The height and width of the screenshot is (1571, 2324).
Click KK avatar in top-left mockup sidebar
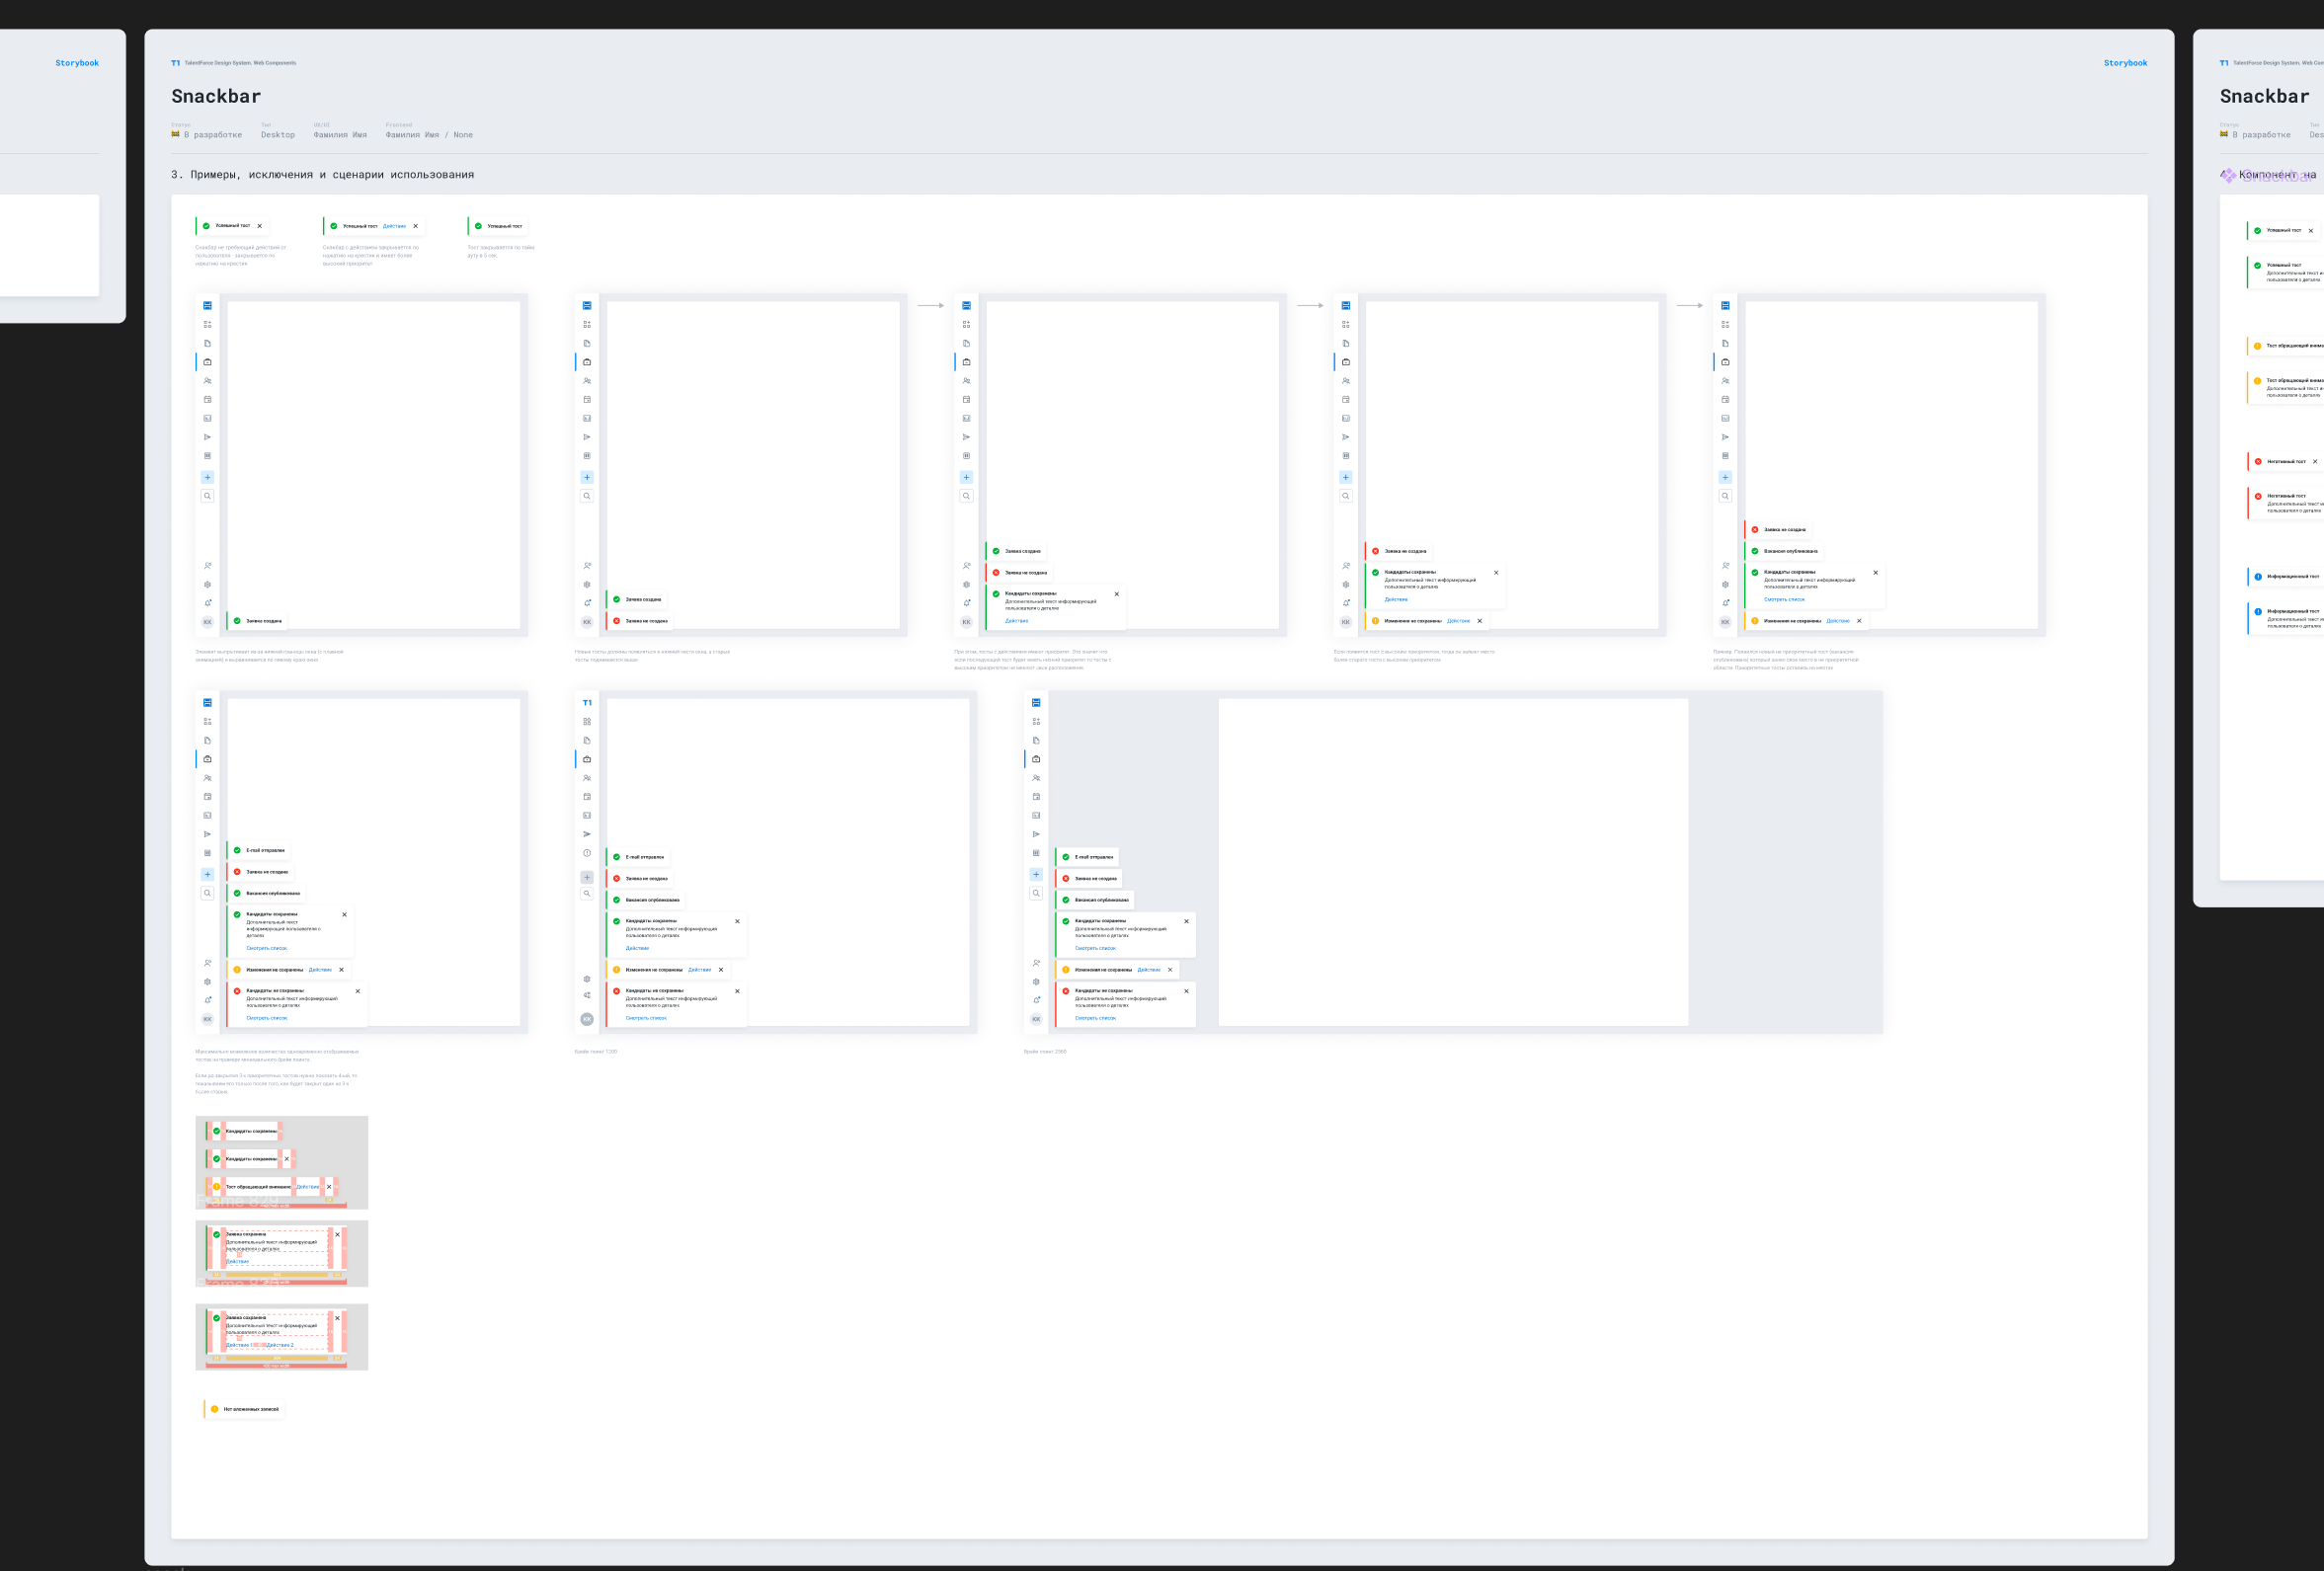pyautogui.click(x=208, y=622)
